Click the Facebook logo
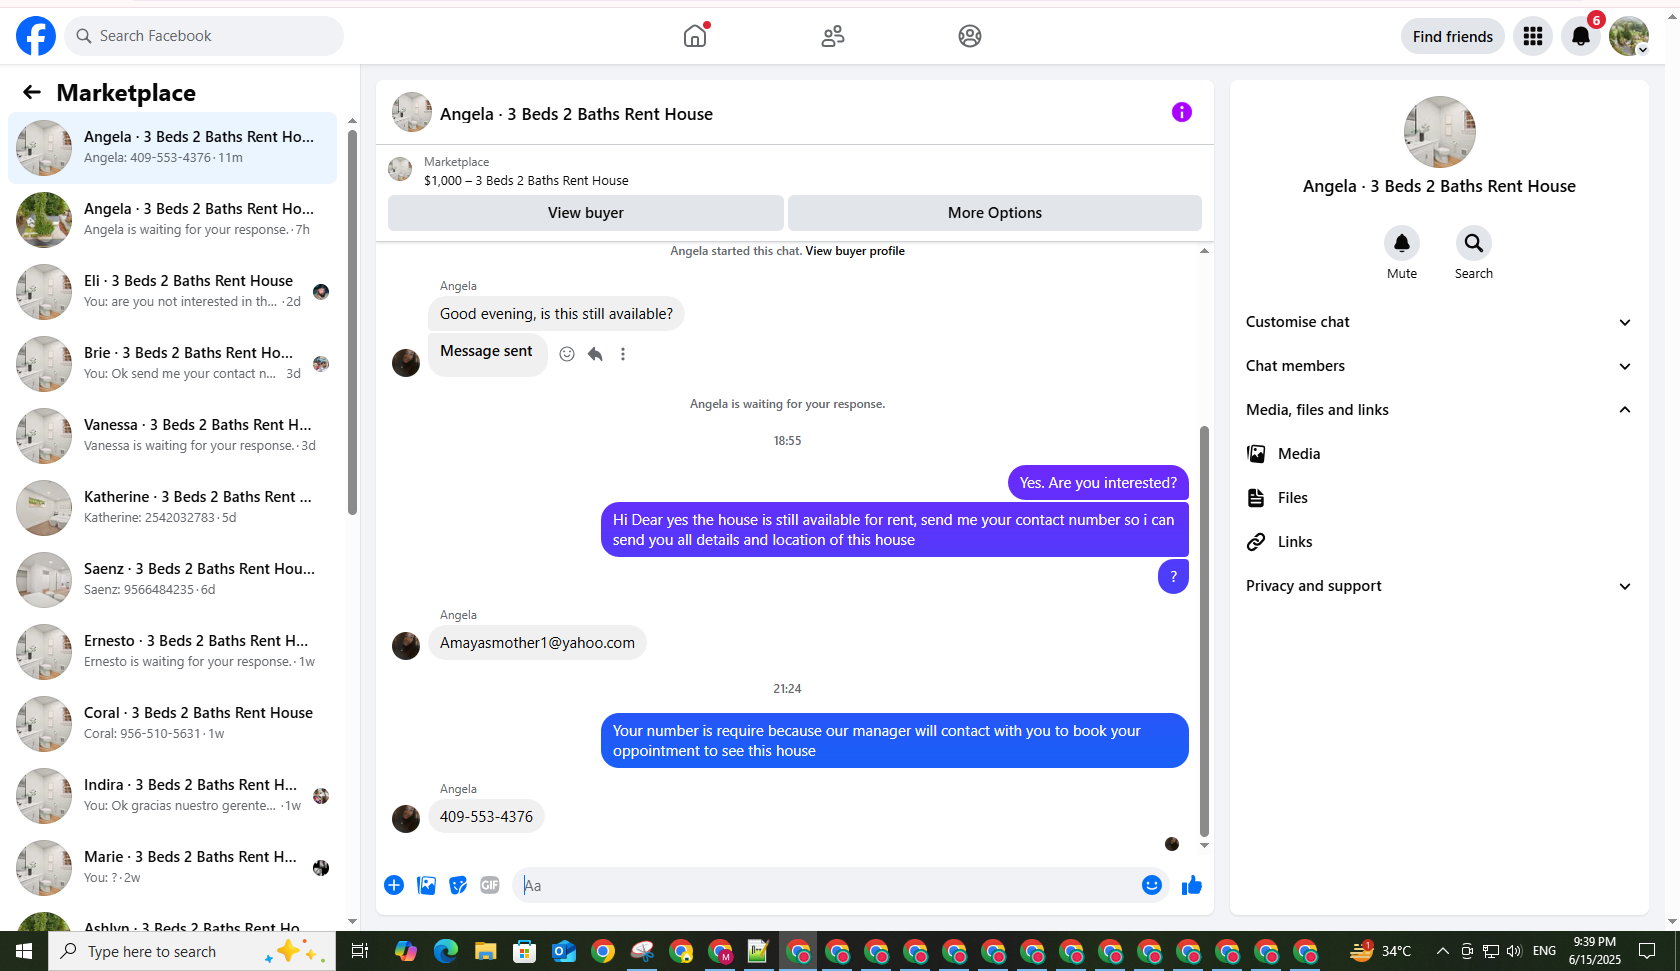The height and width of the screenshot is (971, 1680). pyautogui.click(x=36, y=36)
